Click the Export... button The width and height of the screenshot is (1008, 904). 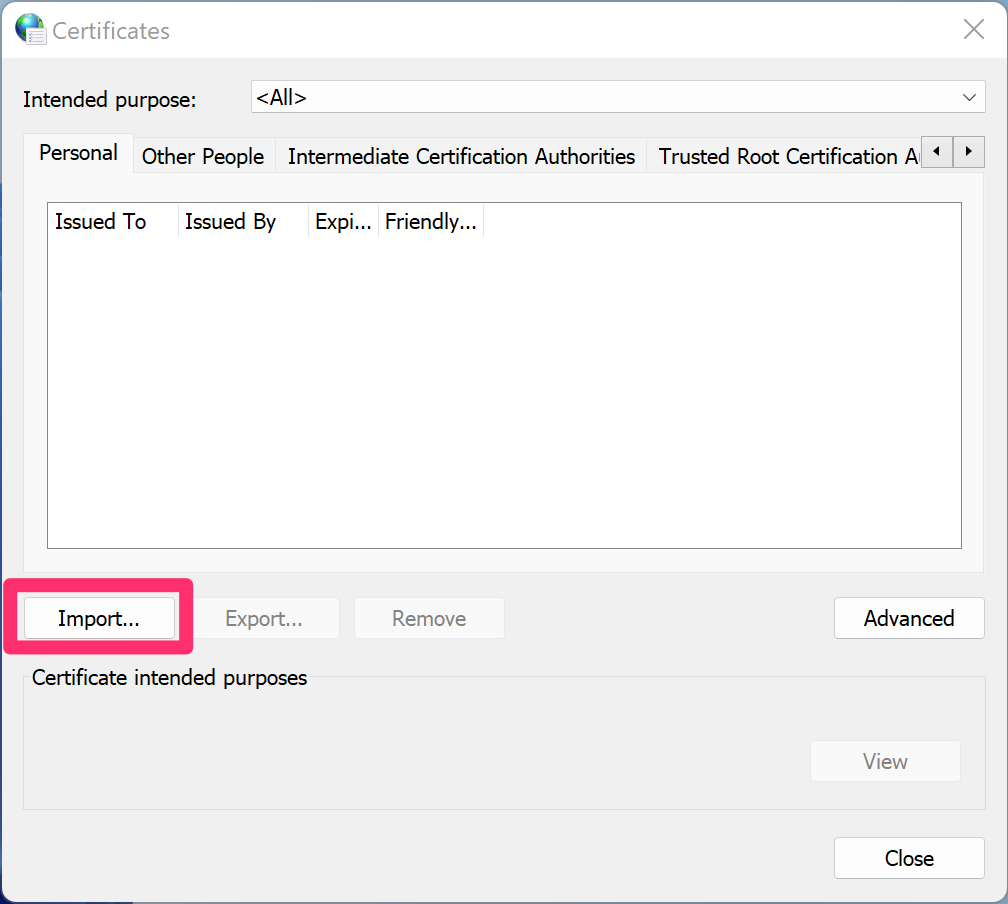264,618
